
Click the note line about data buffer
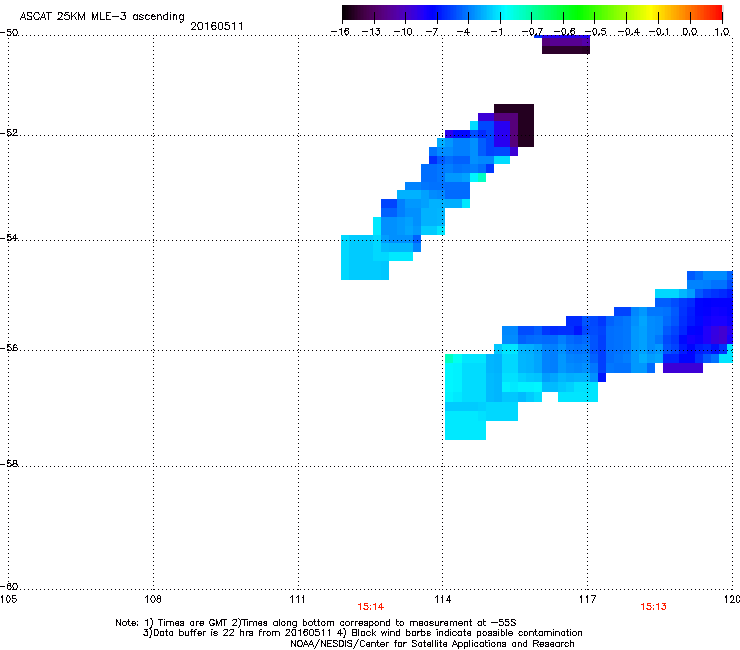(362, 633)
